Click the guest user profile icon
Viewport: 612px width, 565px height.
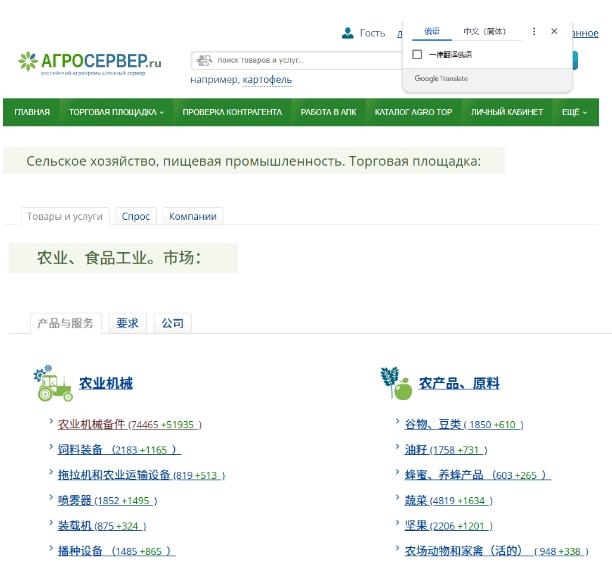pyautogui.click(x=347, y=33)
